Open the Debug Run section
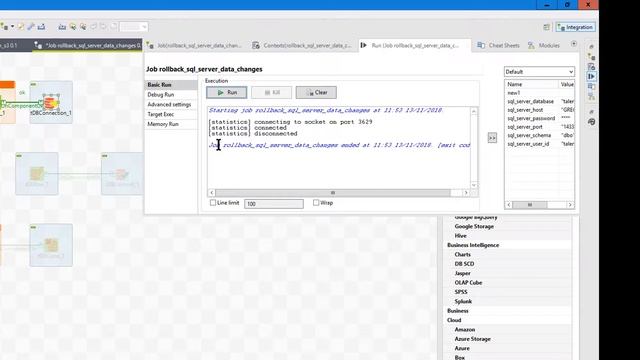Screen dimensions: 640x360 [x=171, y=95]
